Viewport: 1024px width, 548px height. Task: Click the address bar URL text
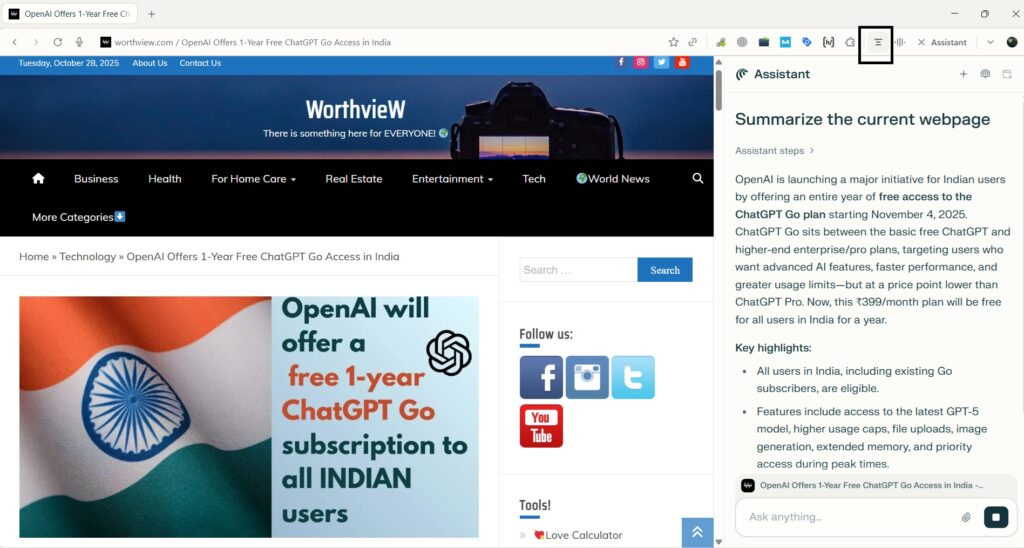pyautogui.click(x=252, y=42)
